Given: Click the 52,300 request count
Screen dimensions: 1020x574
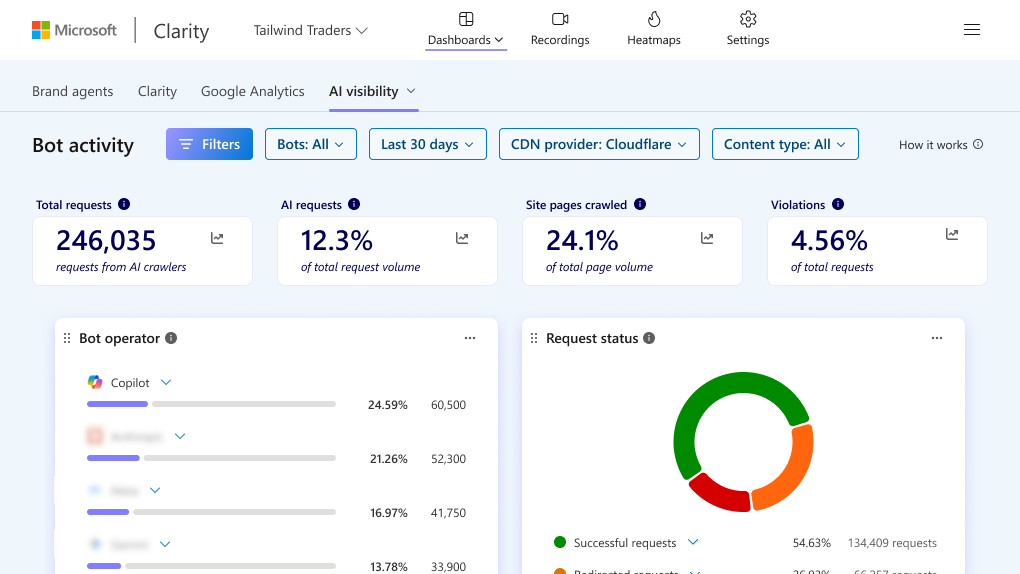Looking at the screenshot, I should (448, 459).
